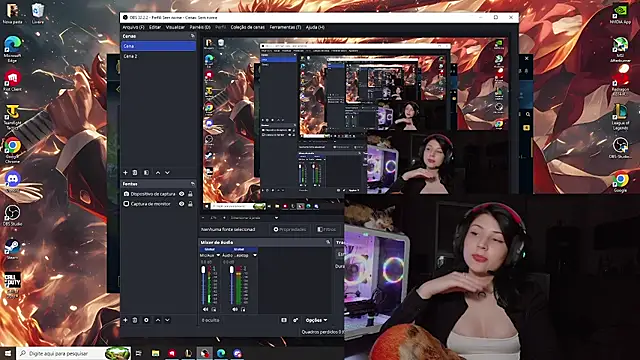Screen dimensions: 640x360
Task: Open Steam desktop shortcut
Action: tap(12, 249)
